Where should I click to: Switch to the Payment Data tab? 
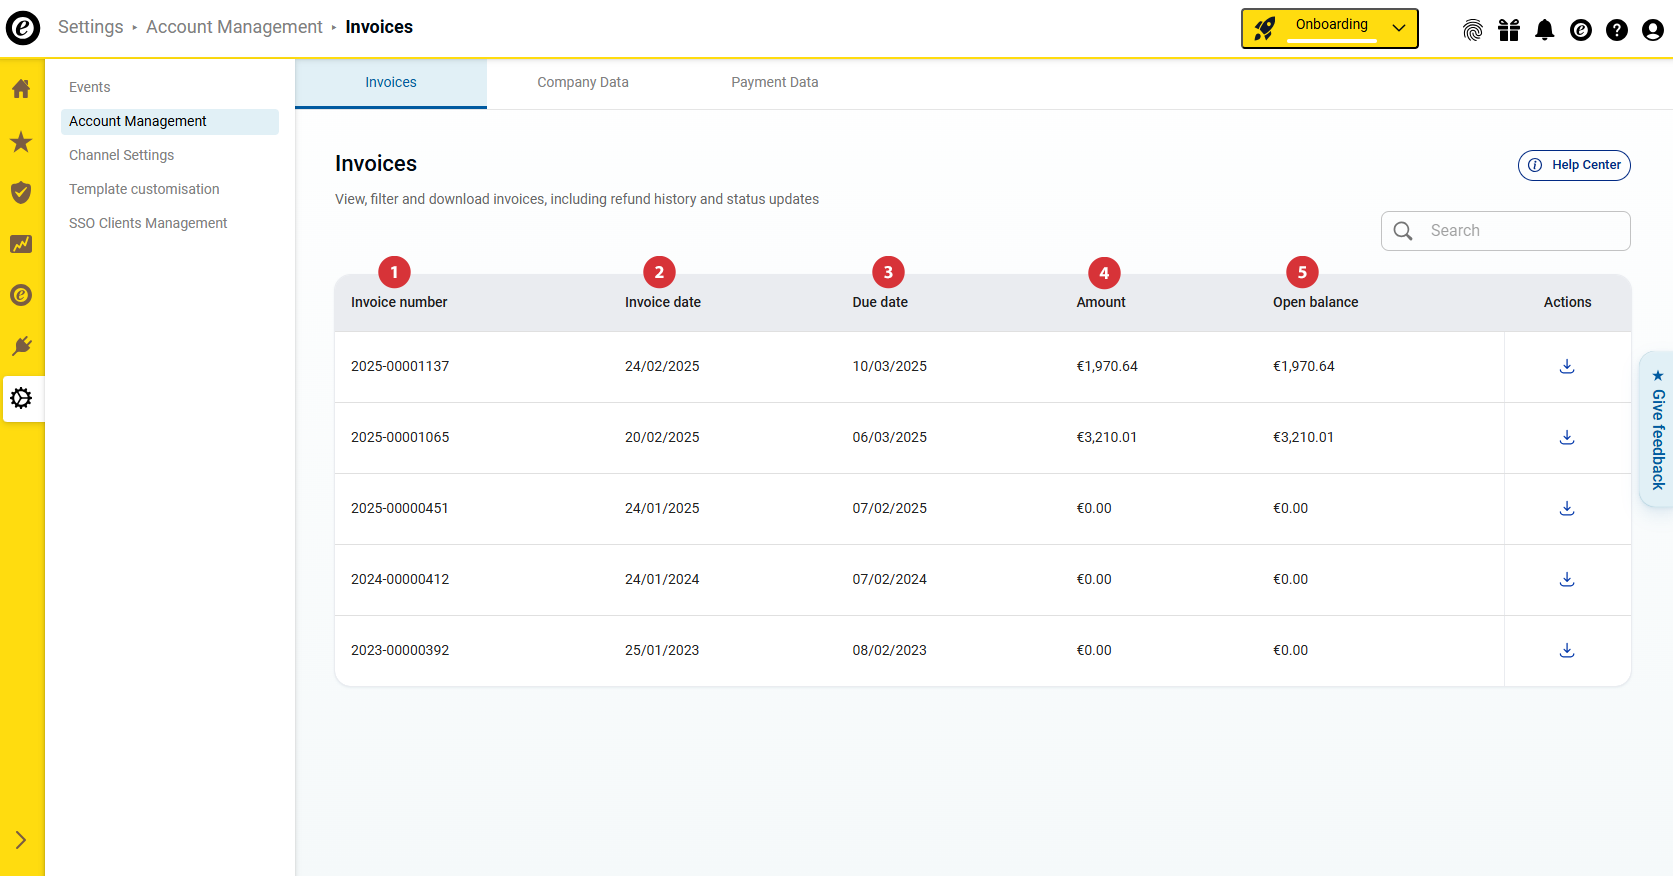774,83
